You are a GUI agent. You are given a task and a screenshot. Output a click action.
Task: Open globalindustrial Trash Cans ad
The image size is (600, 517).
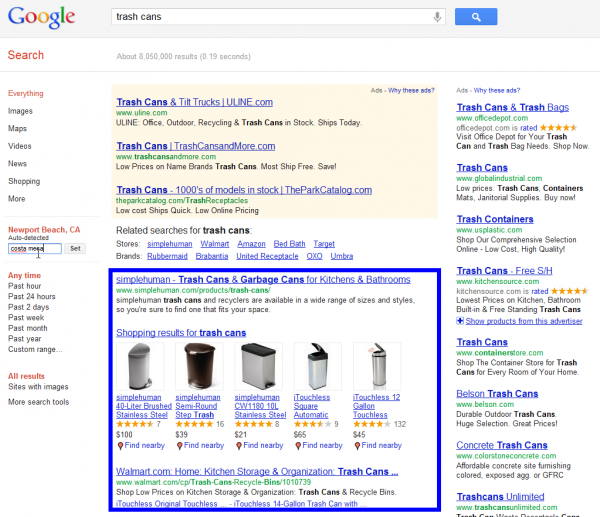pyautogui.click(x=482, y=168)
